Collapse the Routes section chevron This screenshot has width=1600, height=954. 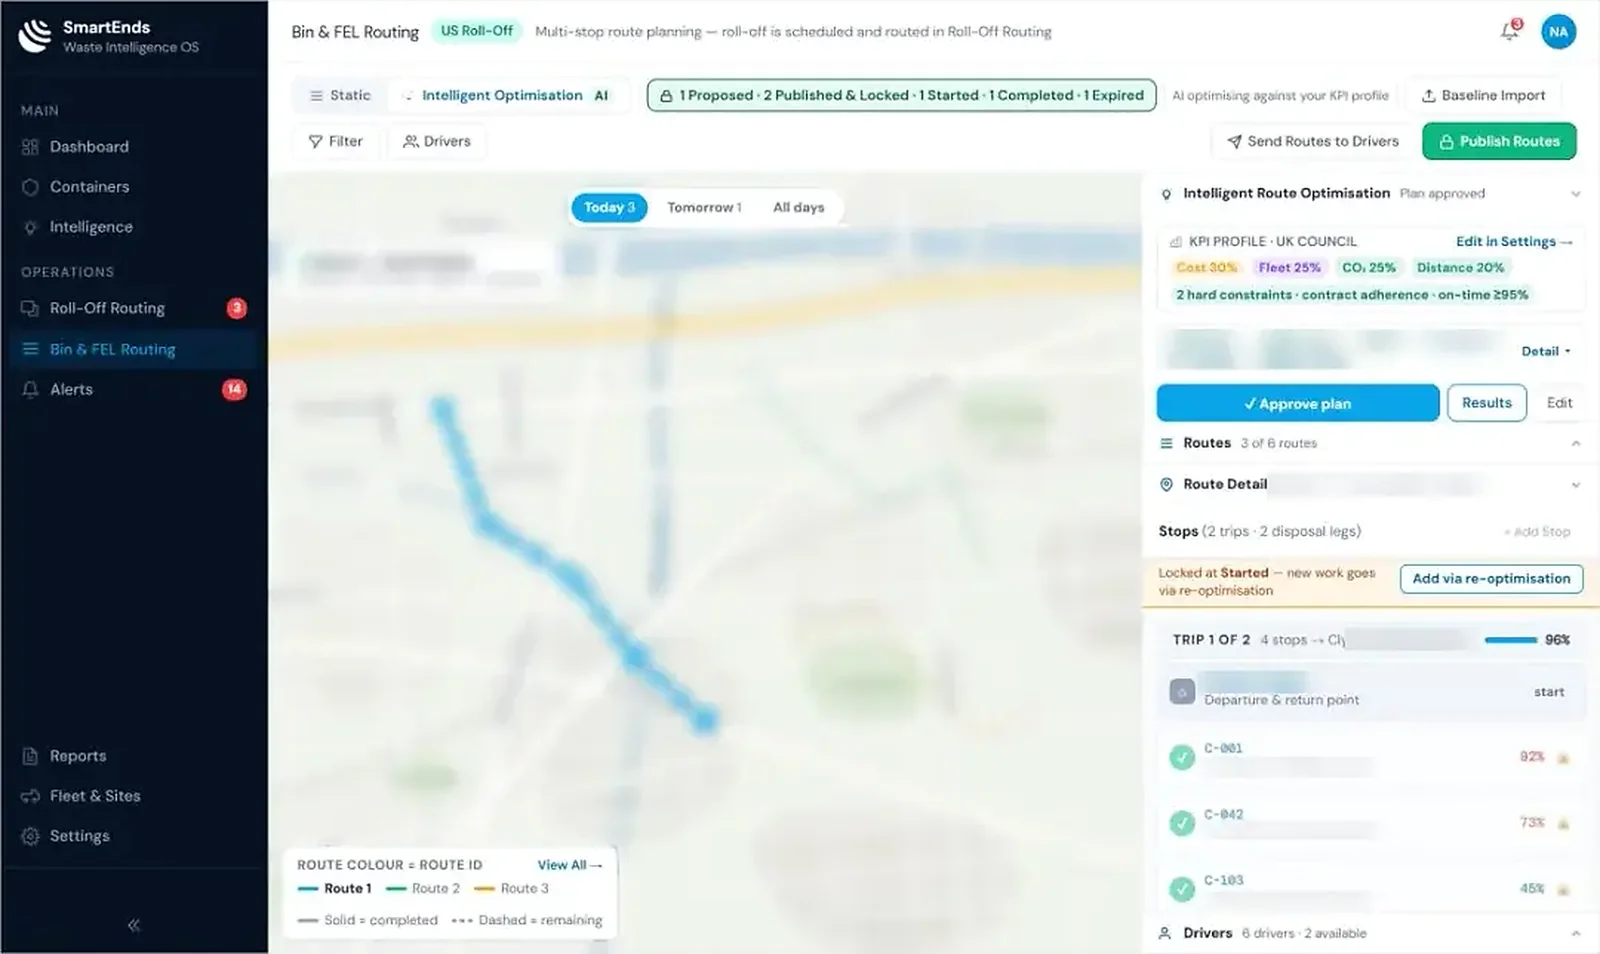tap(1575, 443)
